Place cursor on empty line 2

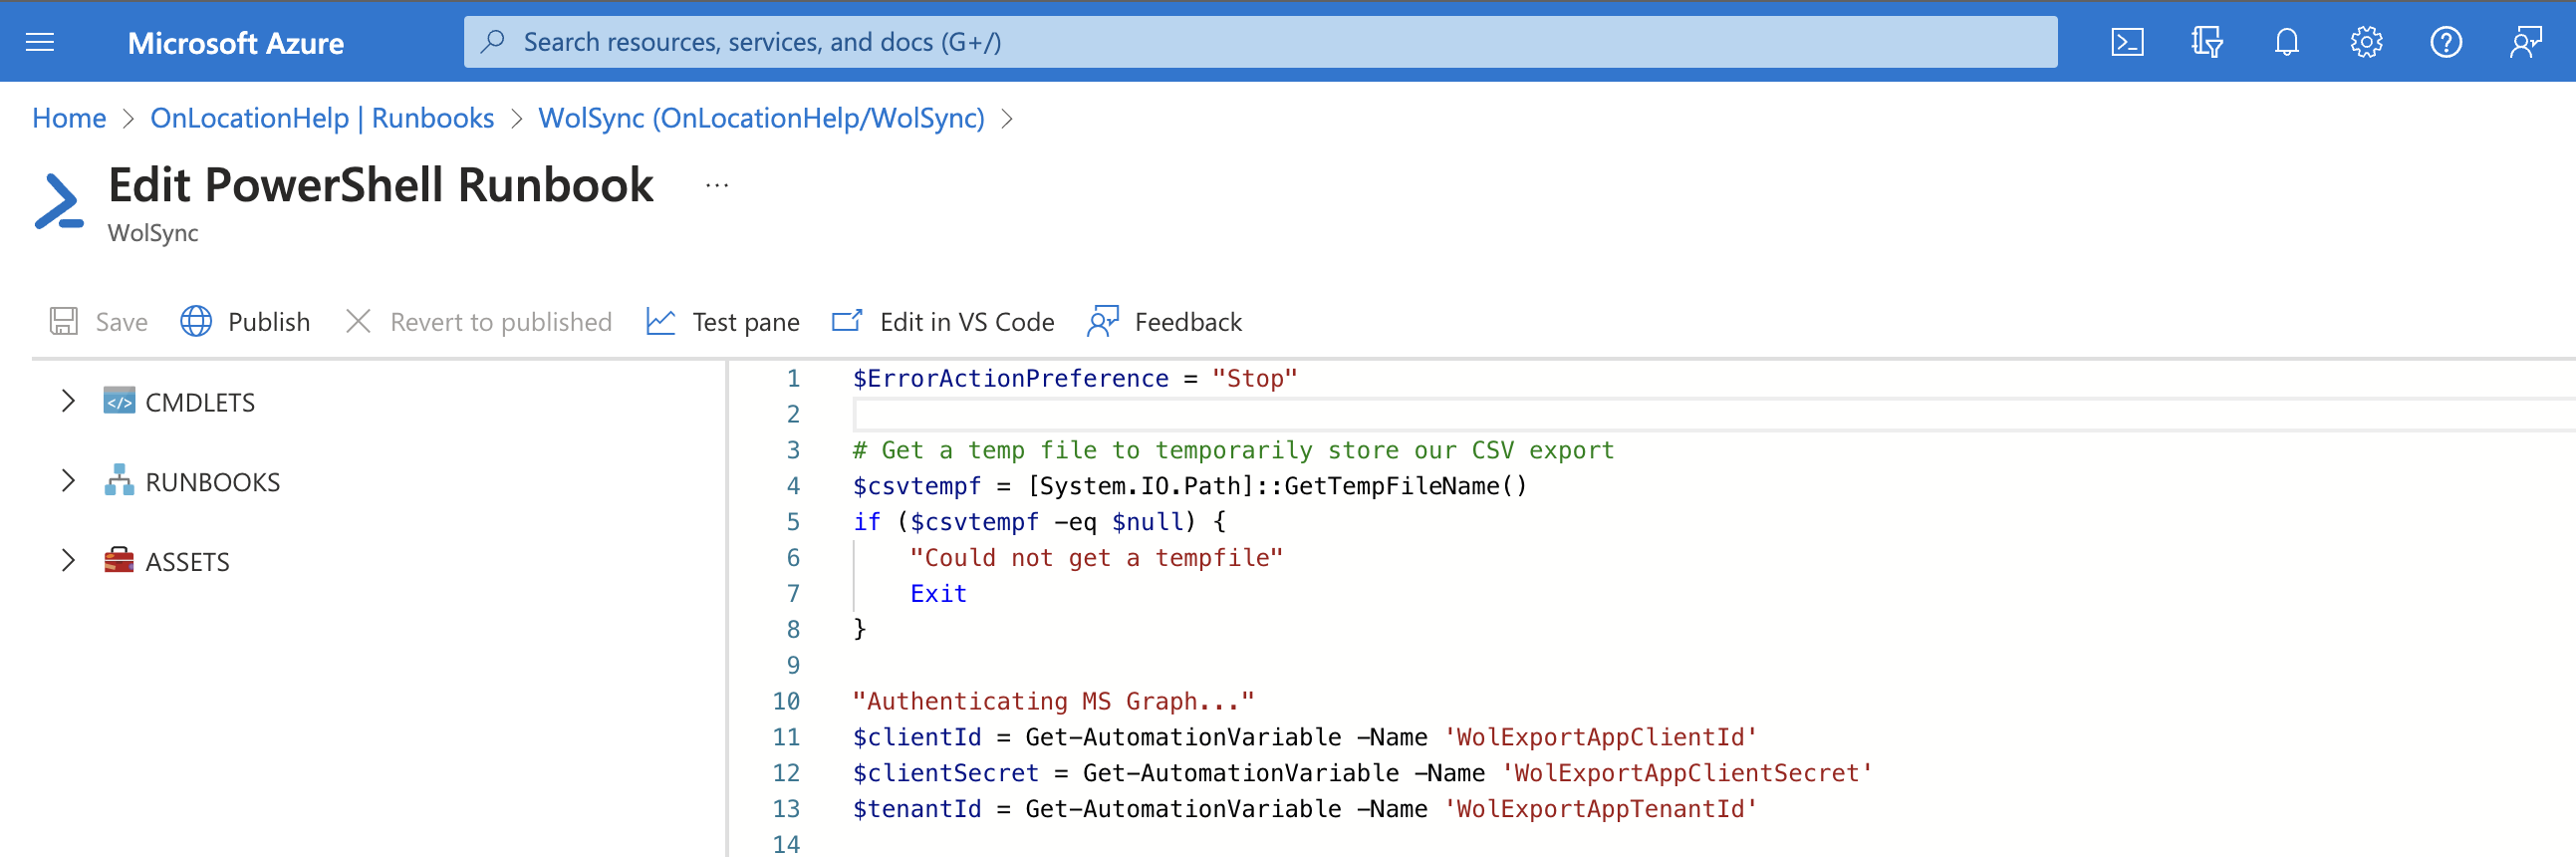coord(1713,414)
